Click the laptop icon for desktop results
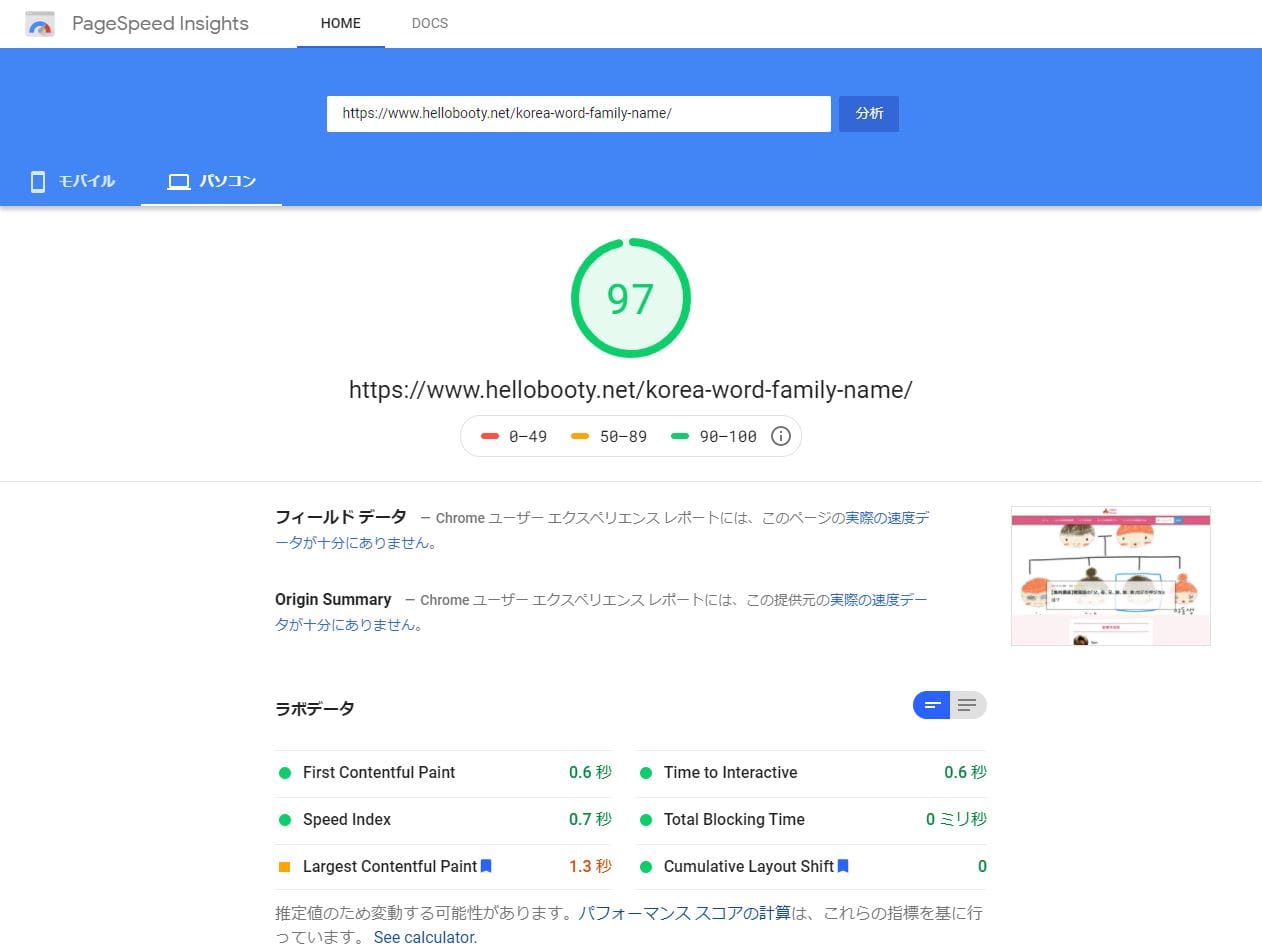This screenshot has width=1262, height=952. (179, 182)
